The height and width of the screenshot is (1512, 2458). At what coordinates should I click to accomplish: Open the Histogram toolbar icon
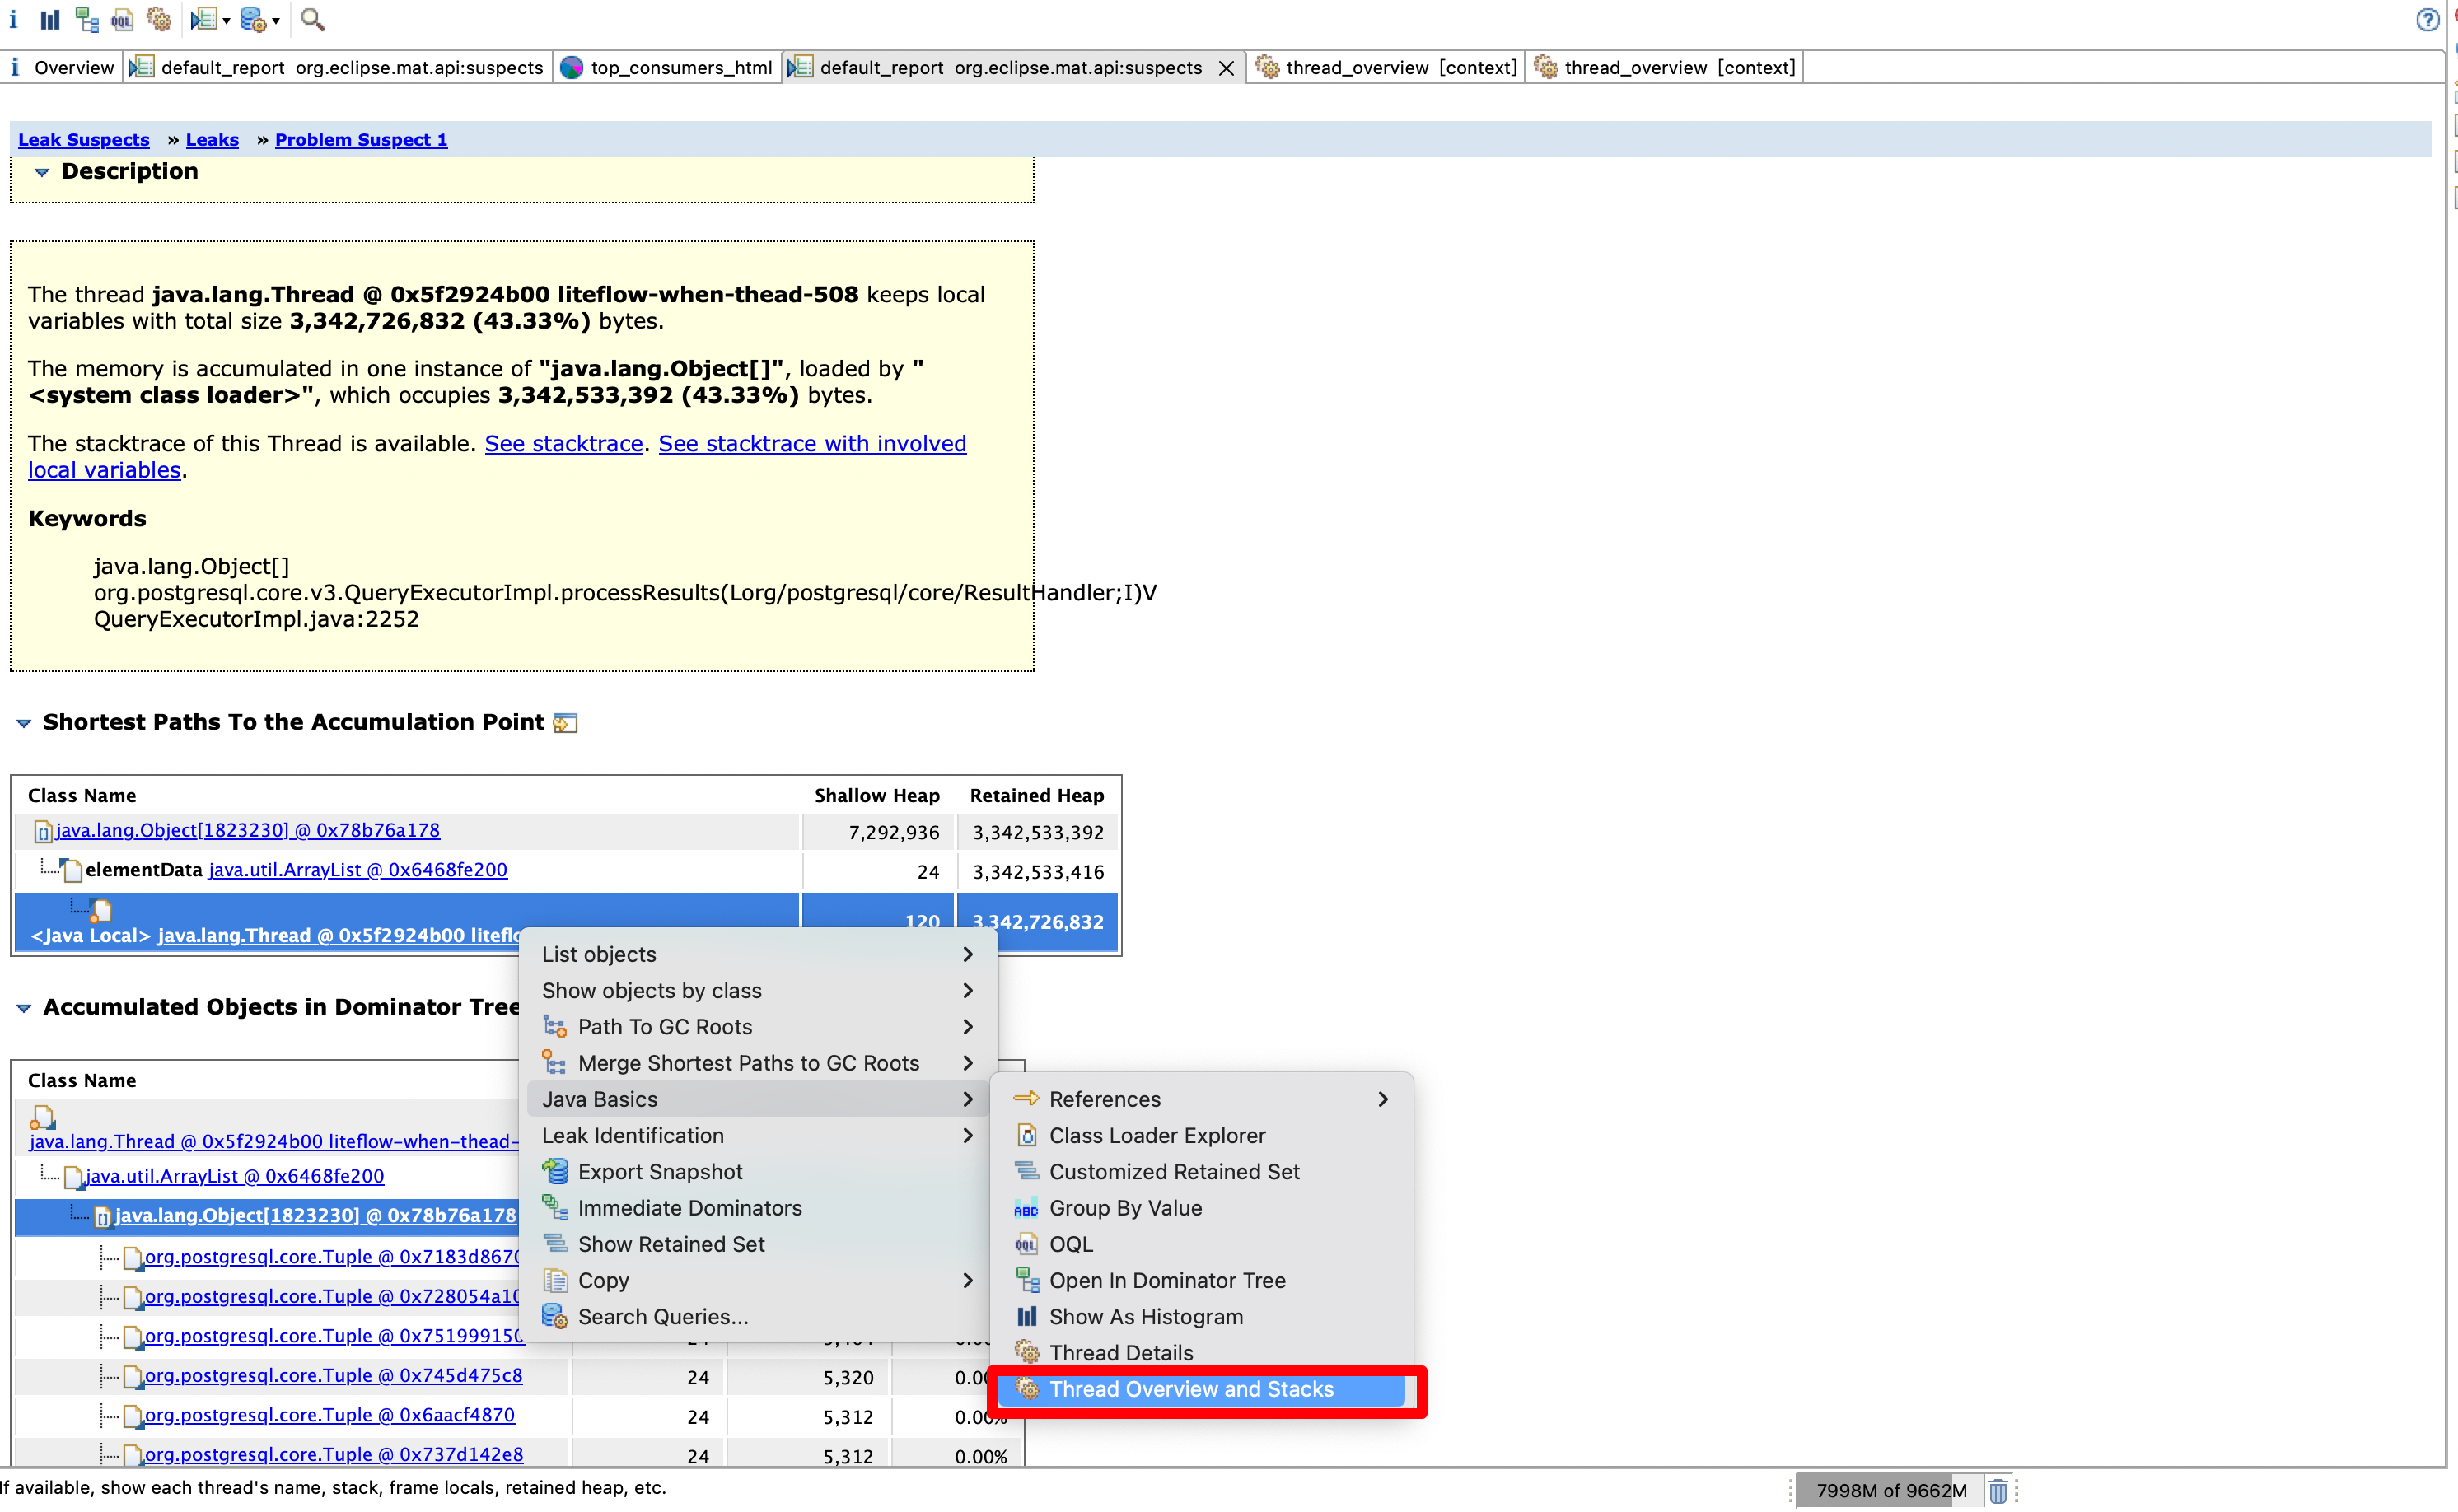50,19
